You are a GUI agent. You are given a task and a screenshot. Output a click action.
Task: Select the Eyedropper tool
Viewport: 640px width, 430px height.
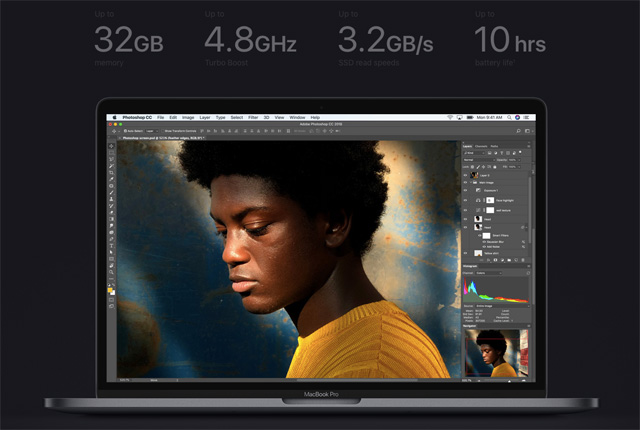(x=111, y=178)
